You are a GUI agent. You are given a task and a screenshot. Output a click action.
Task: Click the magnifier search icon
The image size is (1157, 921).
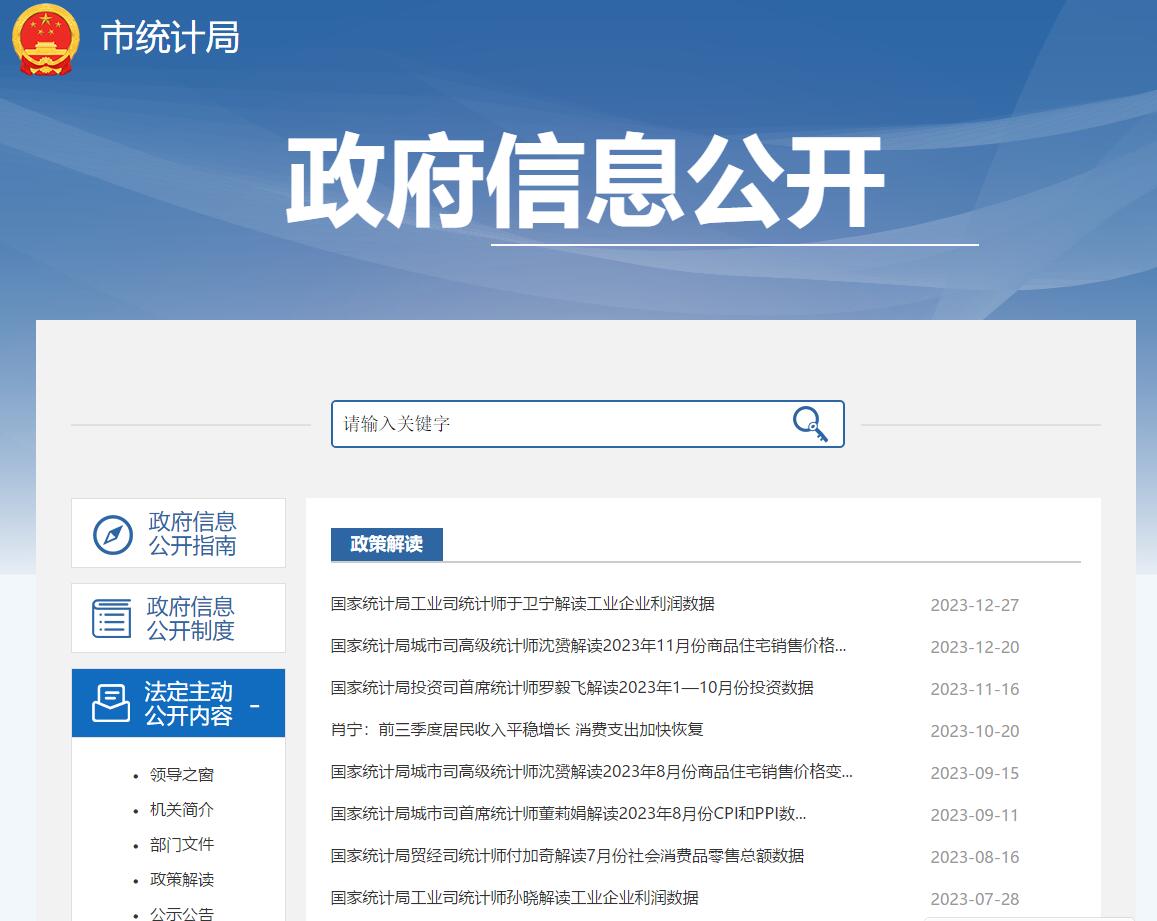click(x=810, y=424)
